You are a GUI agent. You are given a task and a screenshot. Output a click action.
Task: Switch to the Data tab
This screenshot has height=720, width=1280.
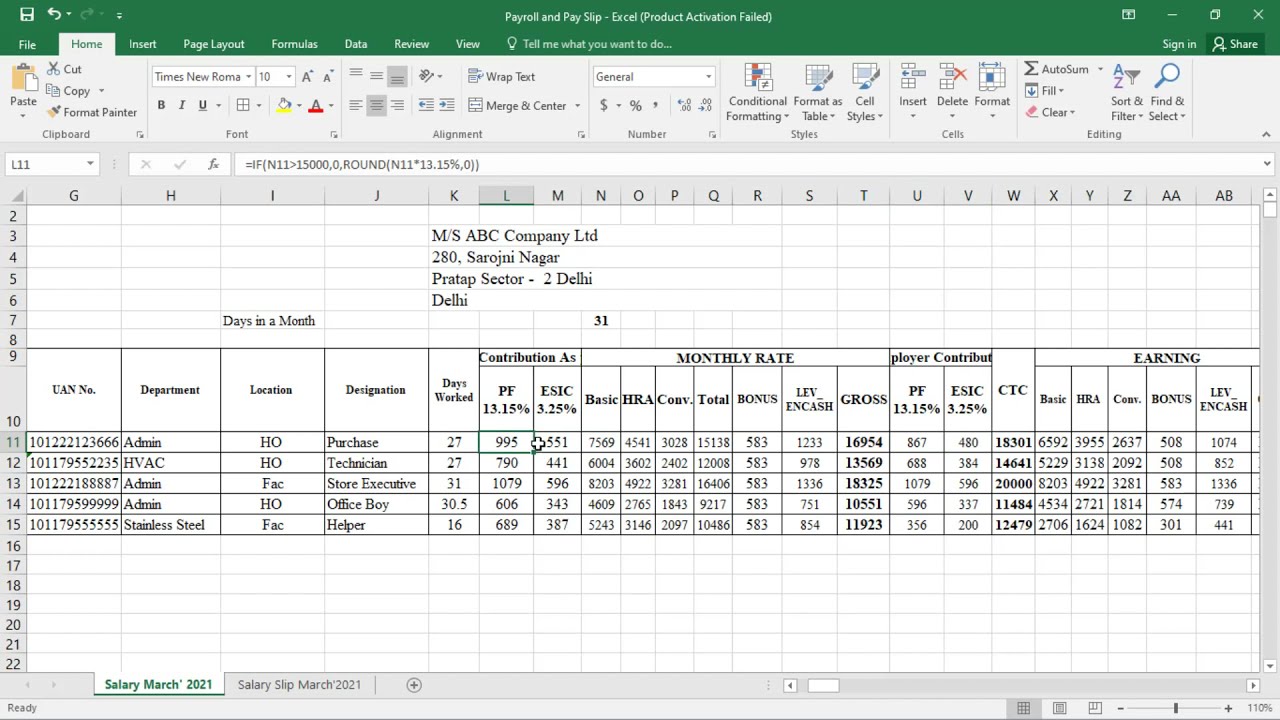pos(356,44)
